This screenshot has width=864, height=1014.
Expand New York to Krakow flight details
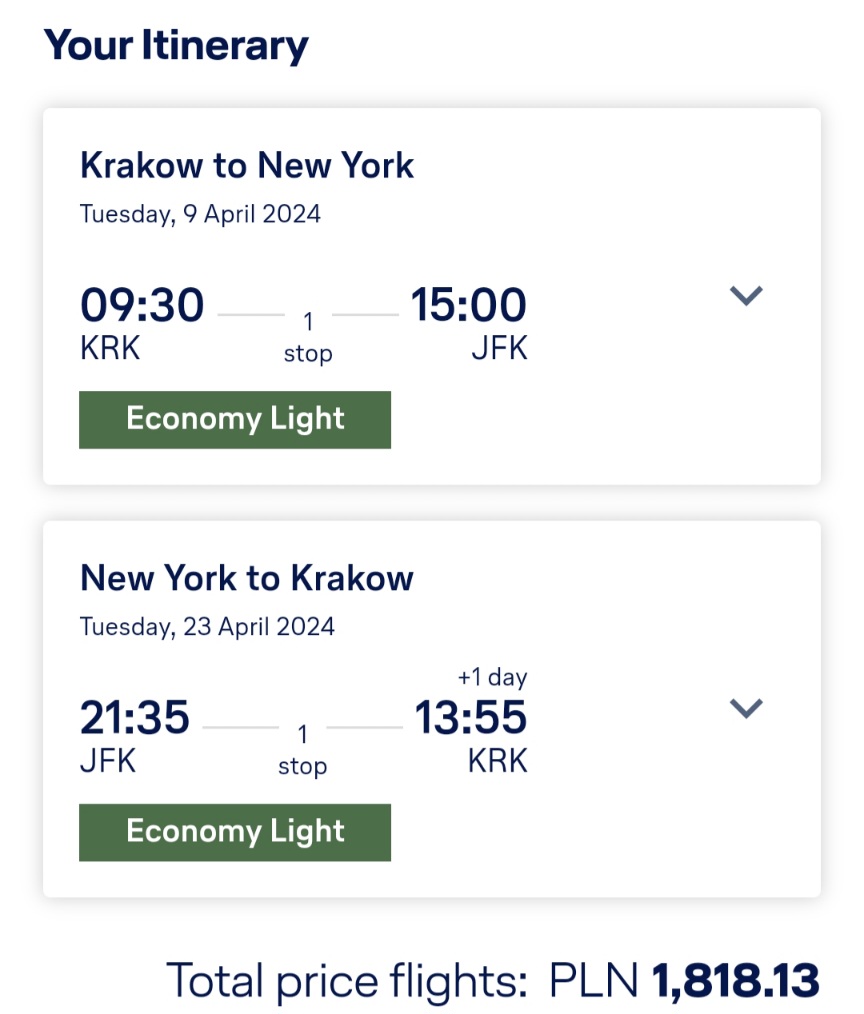point(746,708)
